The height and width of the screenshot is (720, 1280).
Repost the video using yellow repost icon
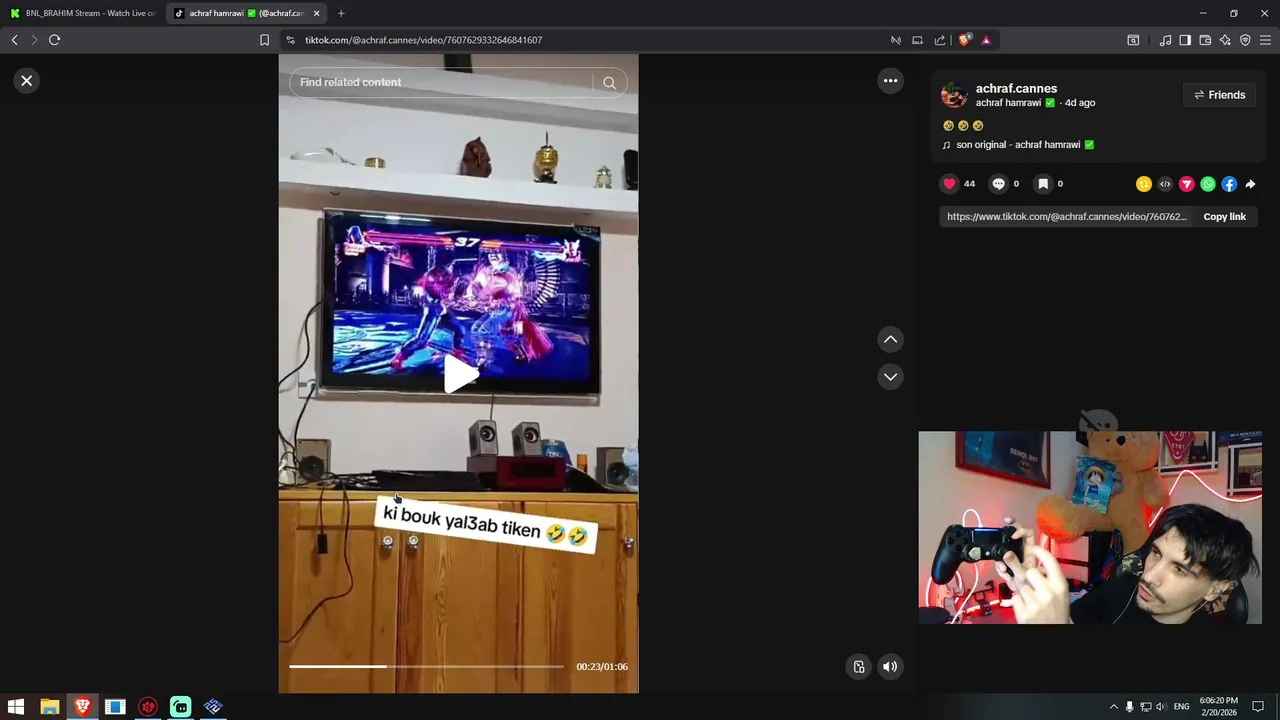click(1144, 184)
